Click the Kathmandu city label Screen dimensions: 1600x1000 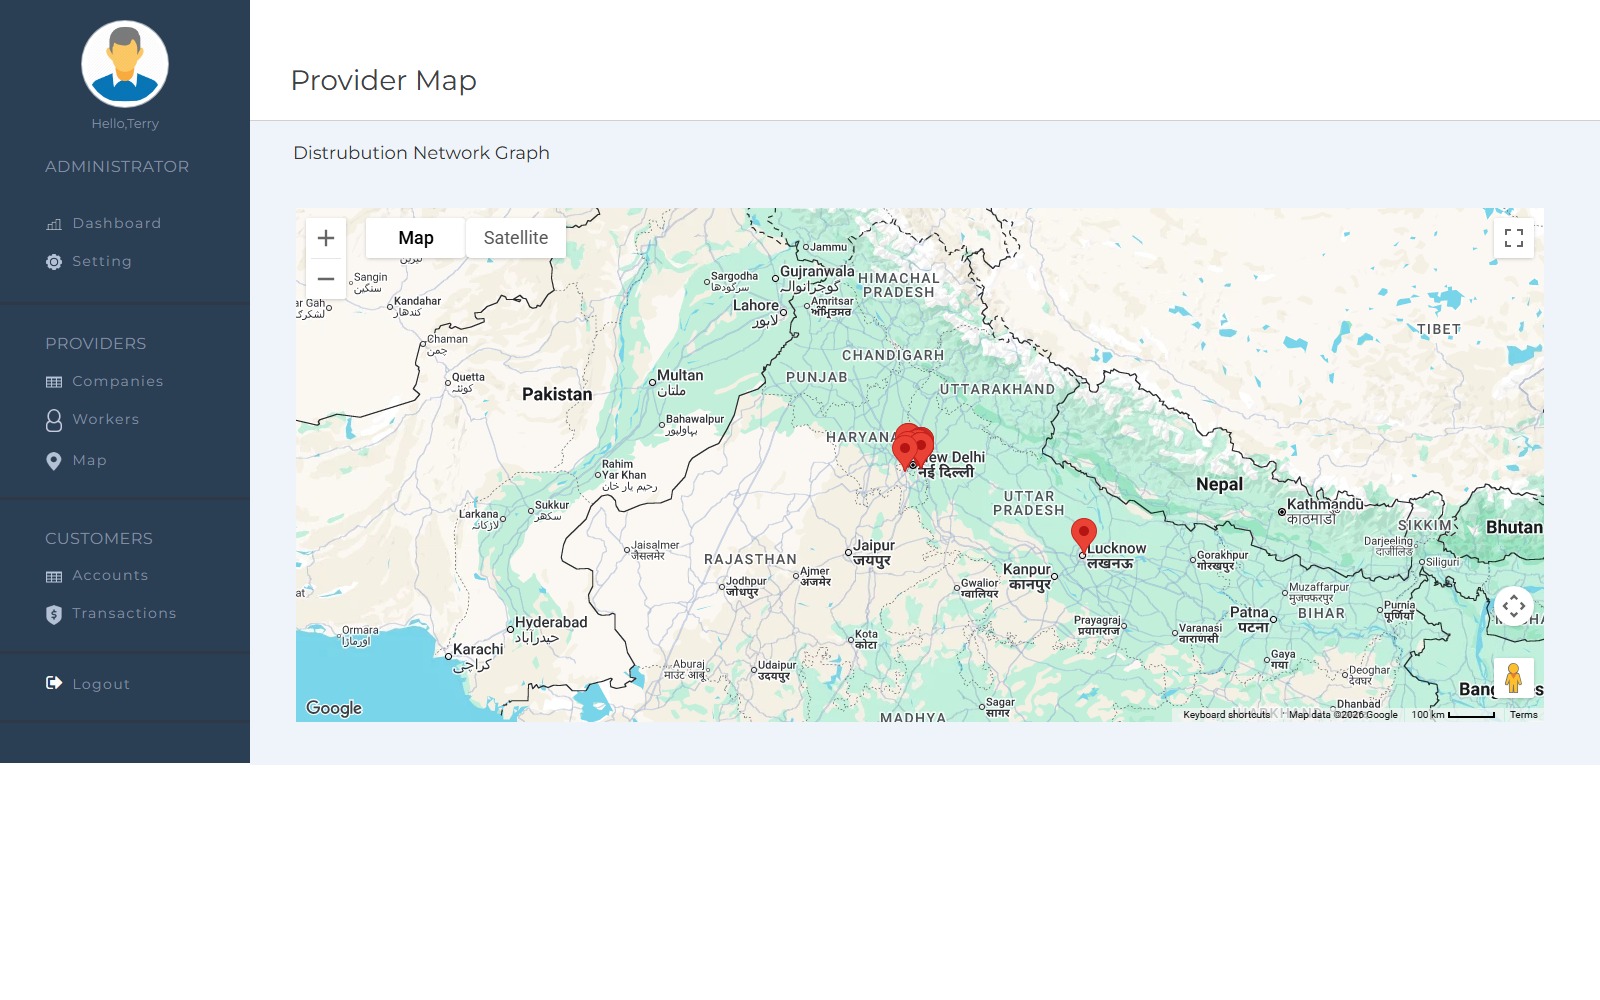(x=1325, y=511)
